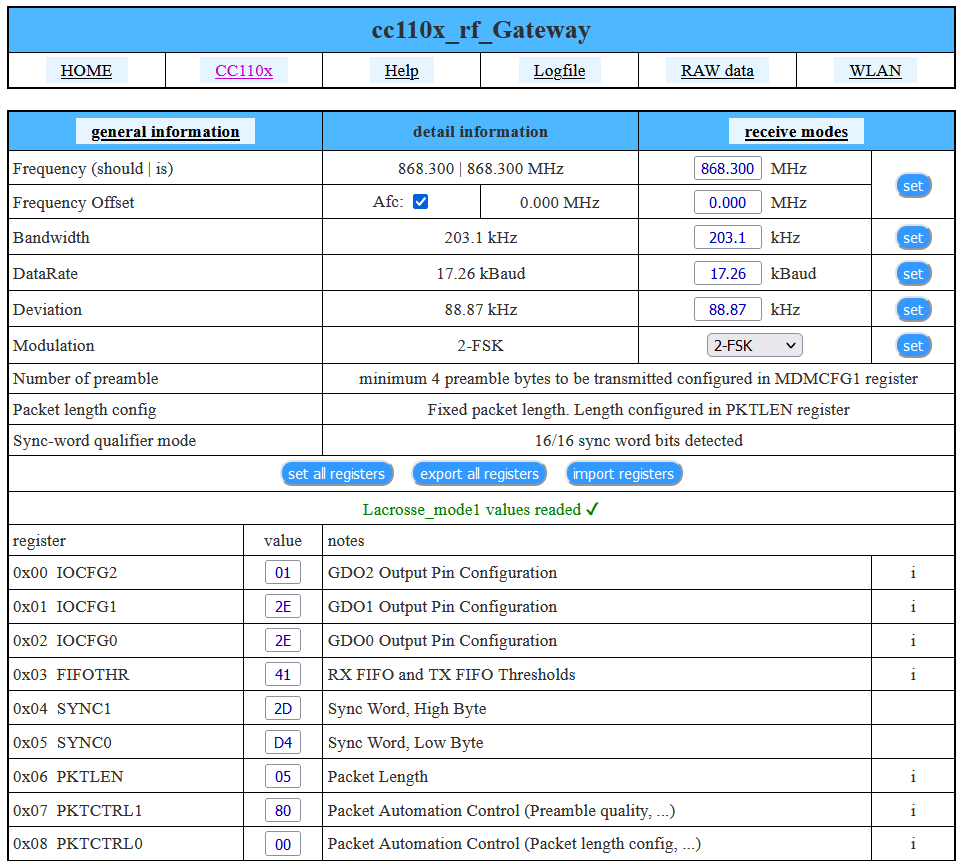This screenshot has width=961, height=861.
Task: Open the Modulation dropdown showing 2-FSK
Action: [754, 346]
